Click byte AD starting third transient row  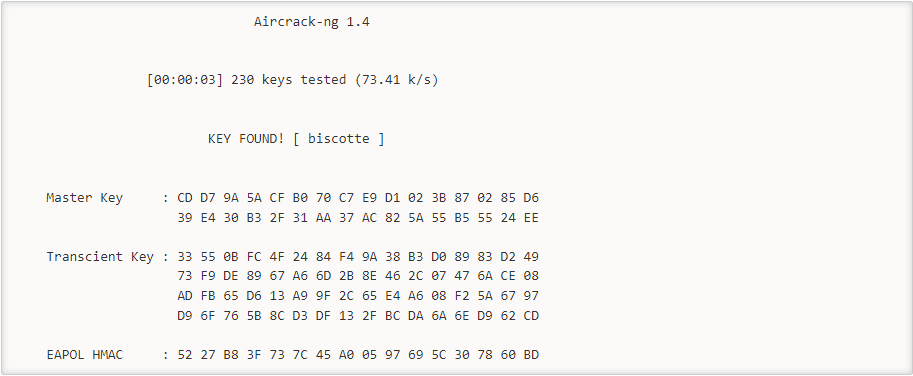click(185, 296)
